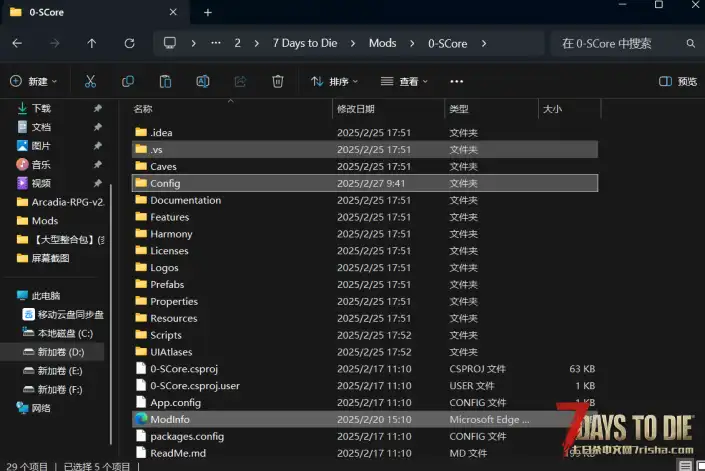
Task: Click the Forward navigation arrow
Action: 54,43
